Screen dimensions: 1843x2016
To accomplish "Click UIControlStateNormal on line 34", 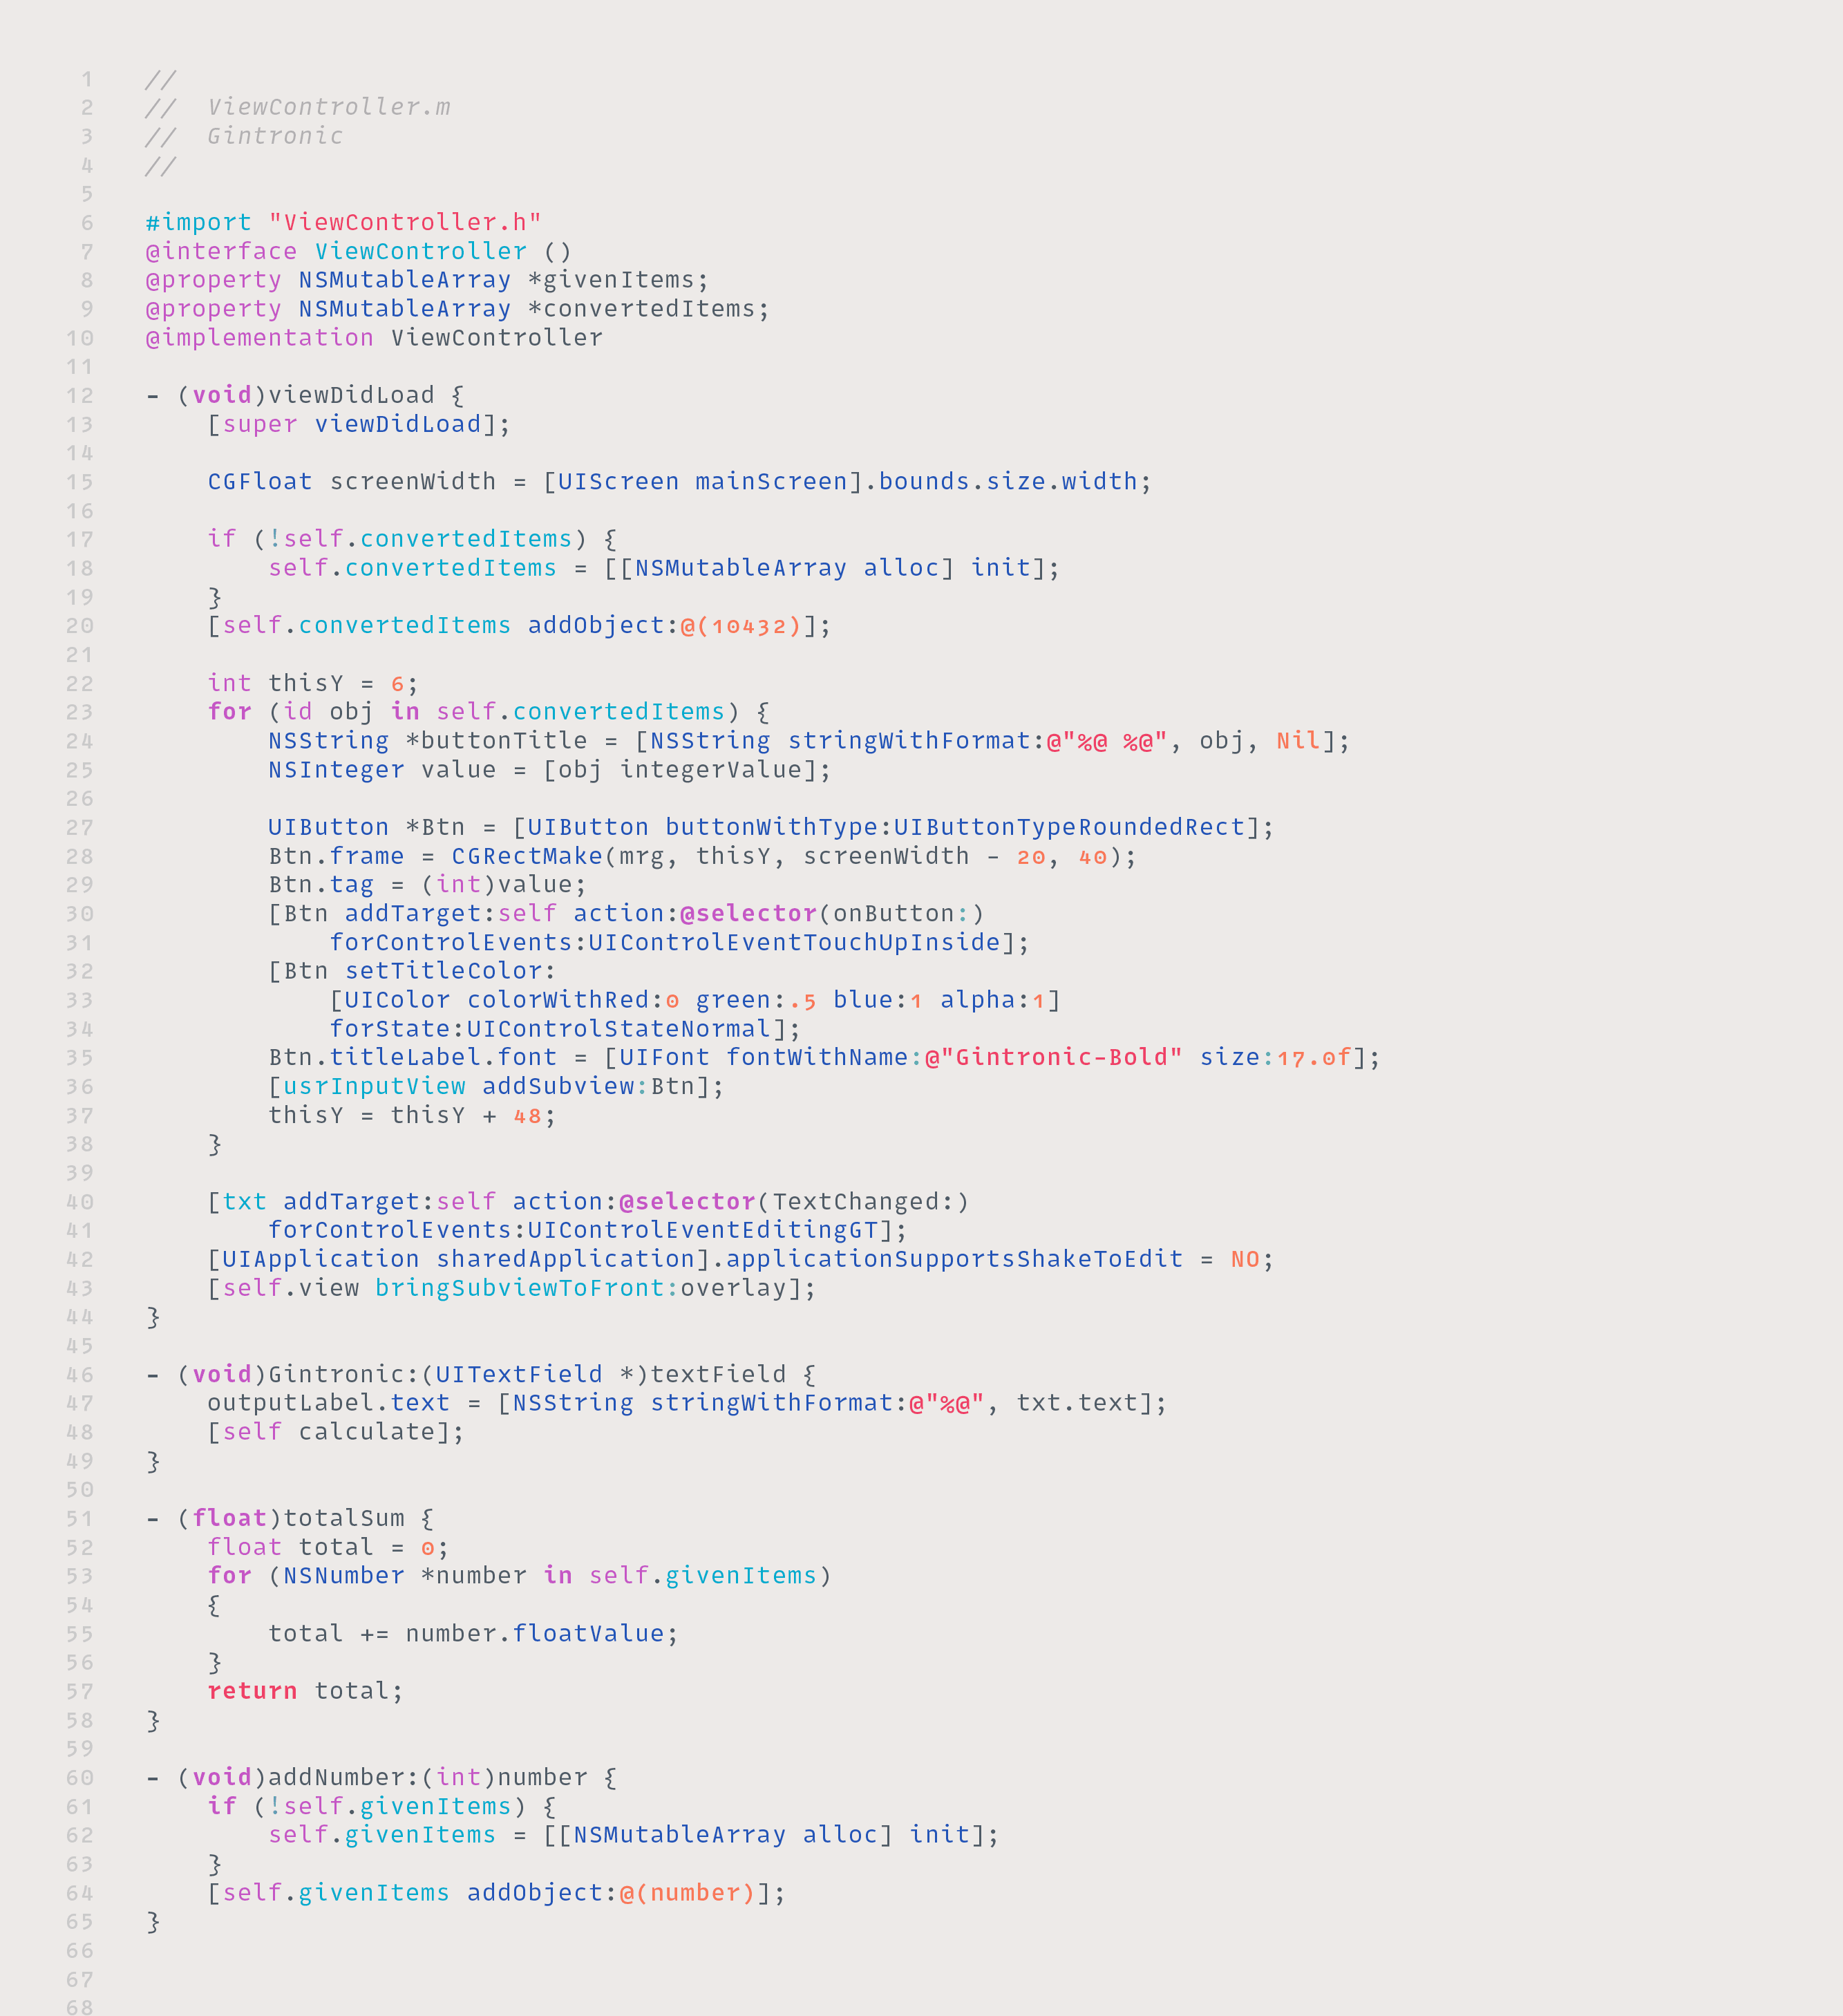I will (618, 1029).
